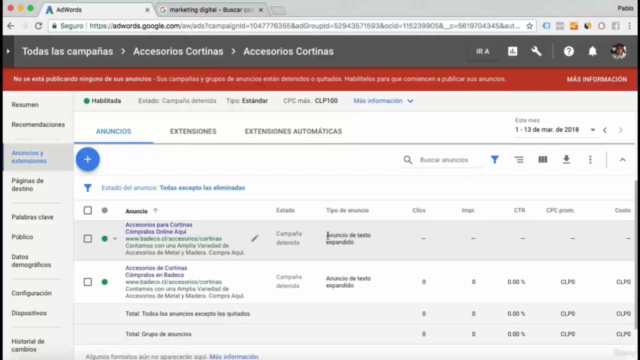Screen dimensions: 640x360
Task: Open Resumen in the sidebar
Action: point(25,105)
